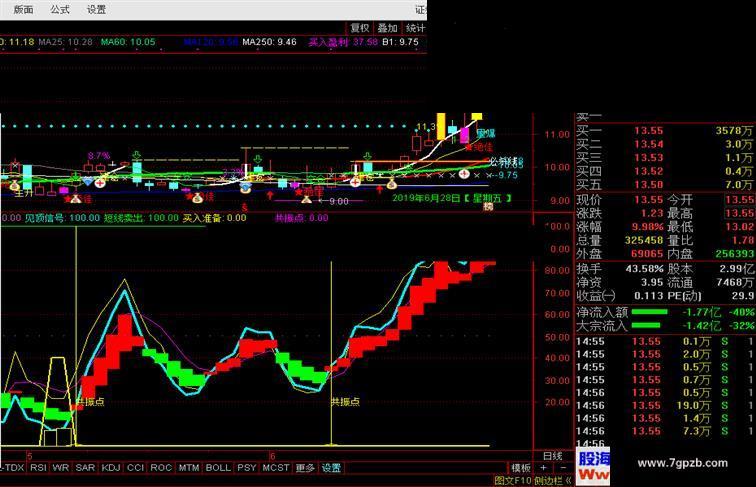Click the minus zoom-out button
756x487 pixels.
tap(563, 468)
